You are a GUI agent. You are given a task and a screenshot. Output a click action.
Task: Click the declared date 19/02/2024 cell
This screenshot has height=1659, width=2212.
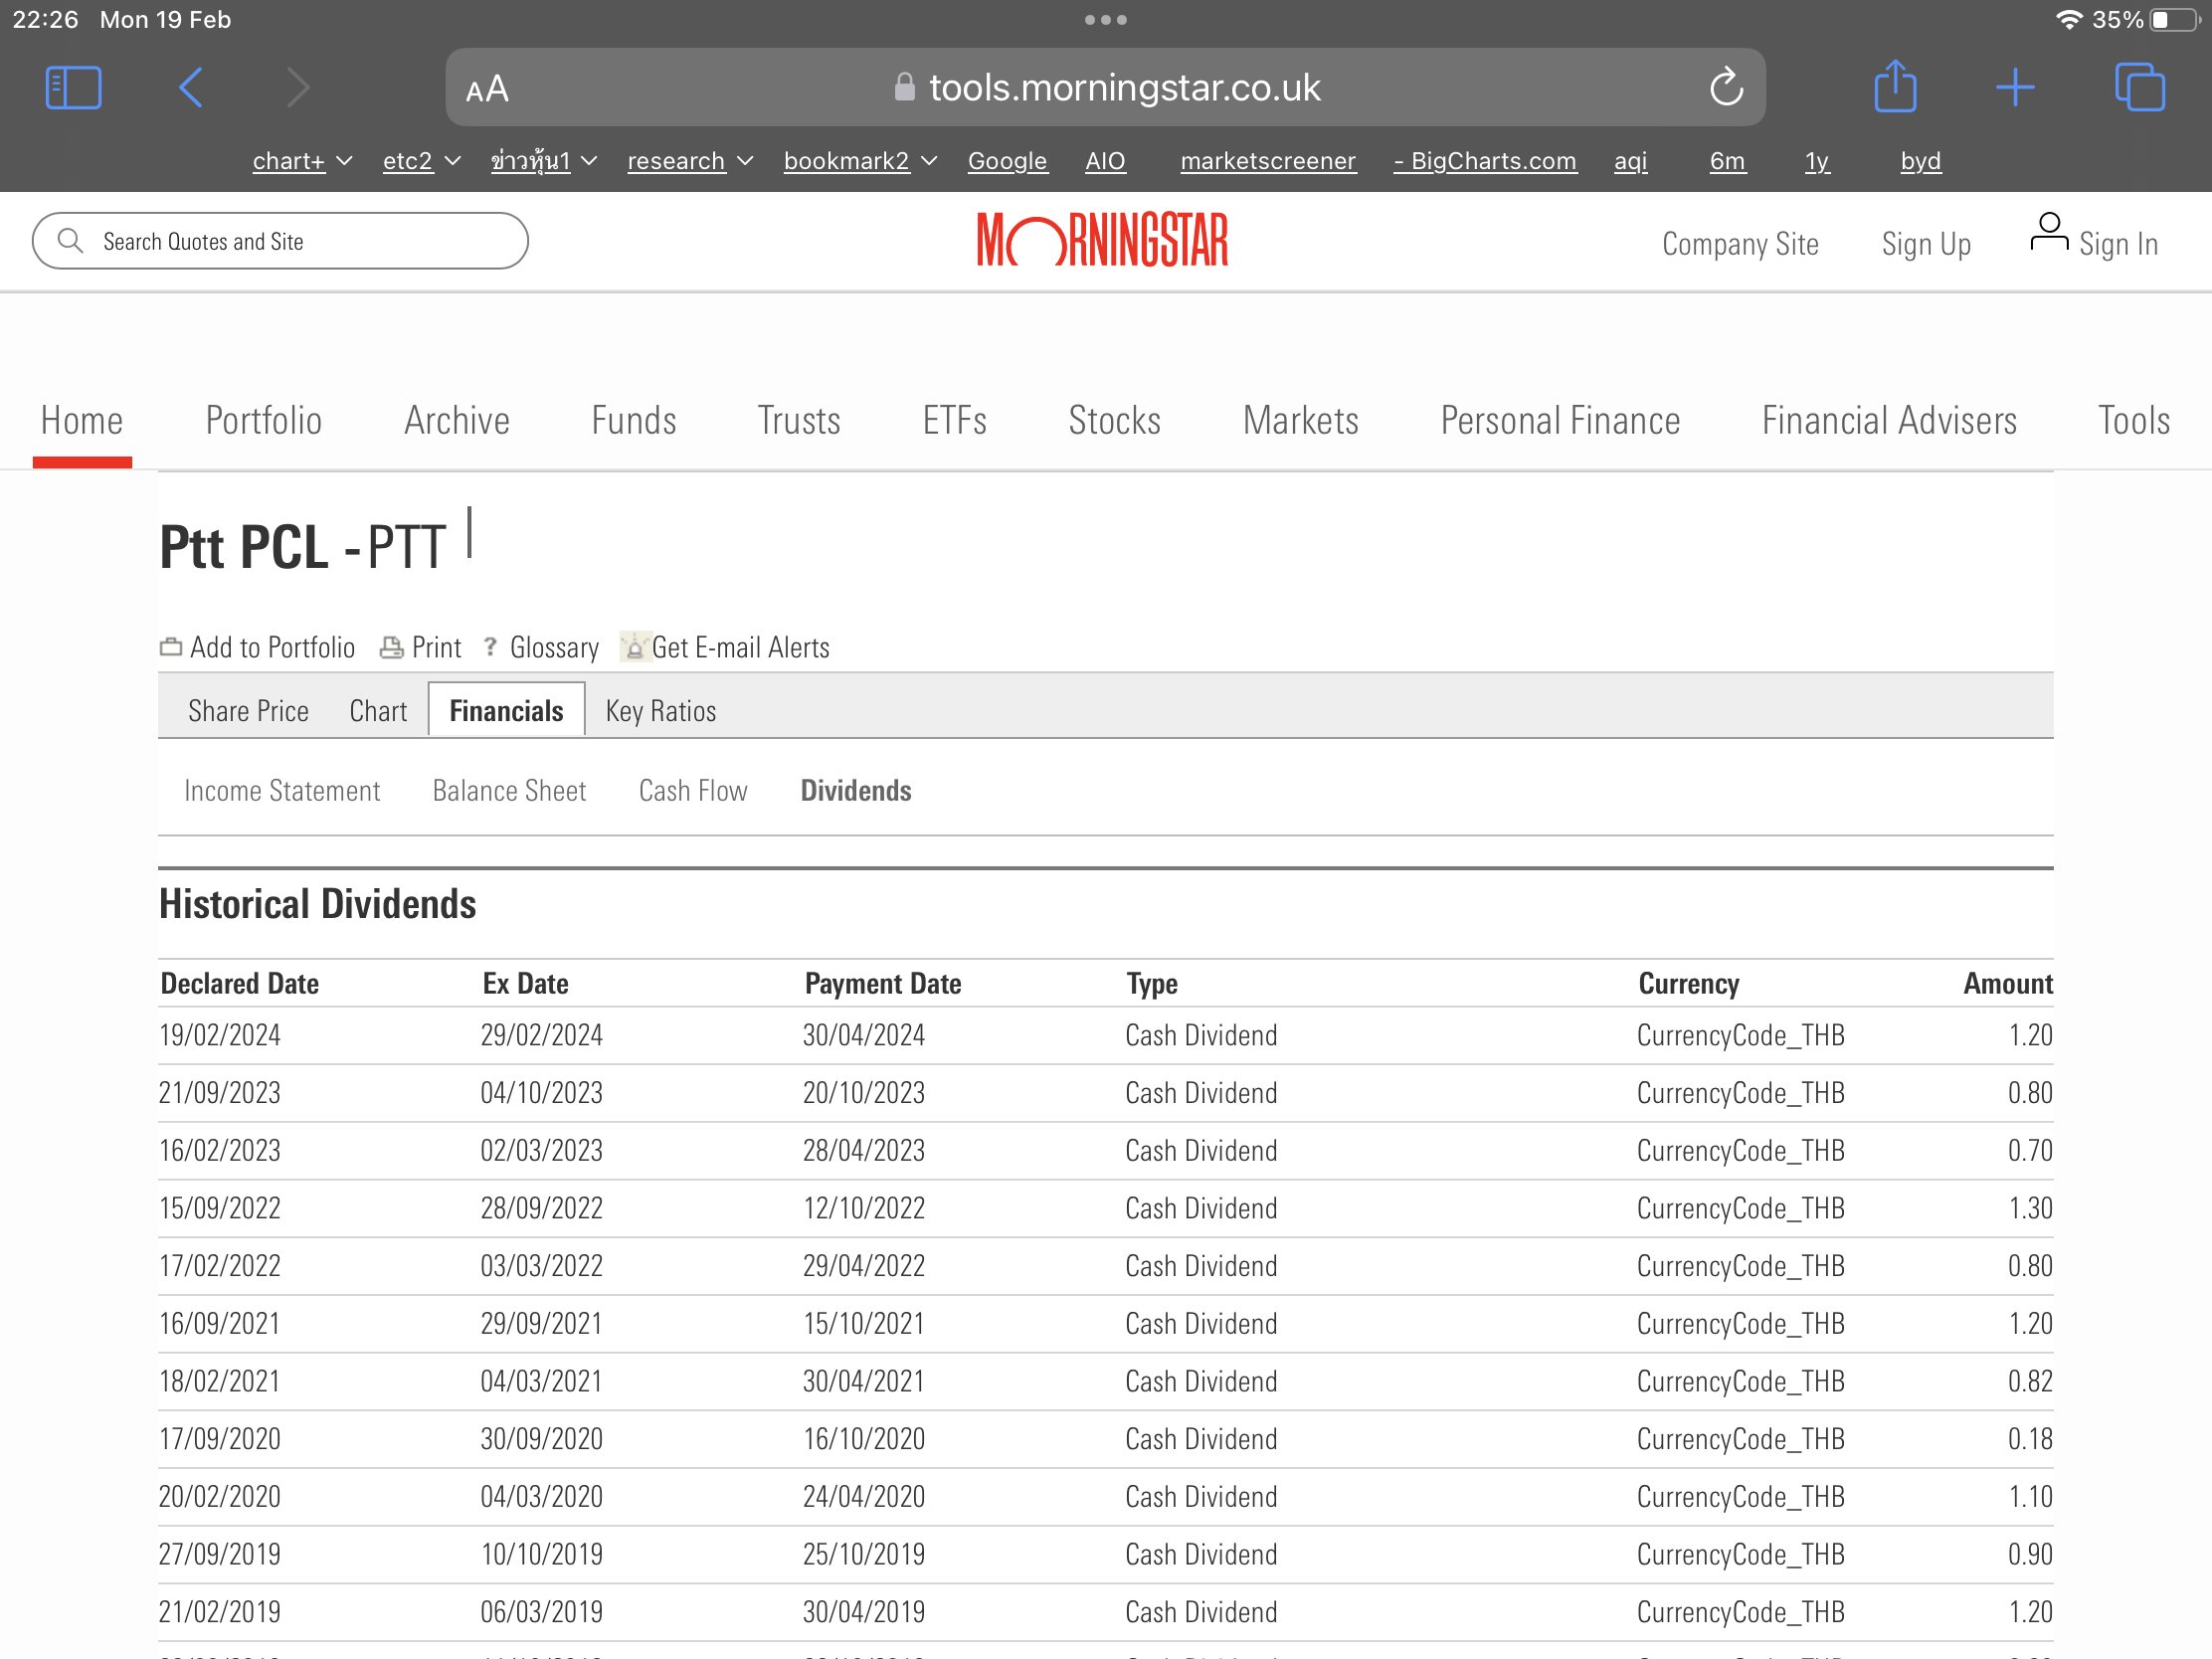[x=220, y=1035]
